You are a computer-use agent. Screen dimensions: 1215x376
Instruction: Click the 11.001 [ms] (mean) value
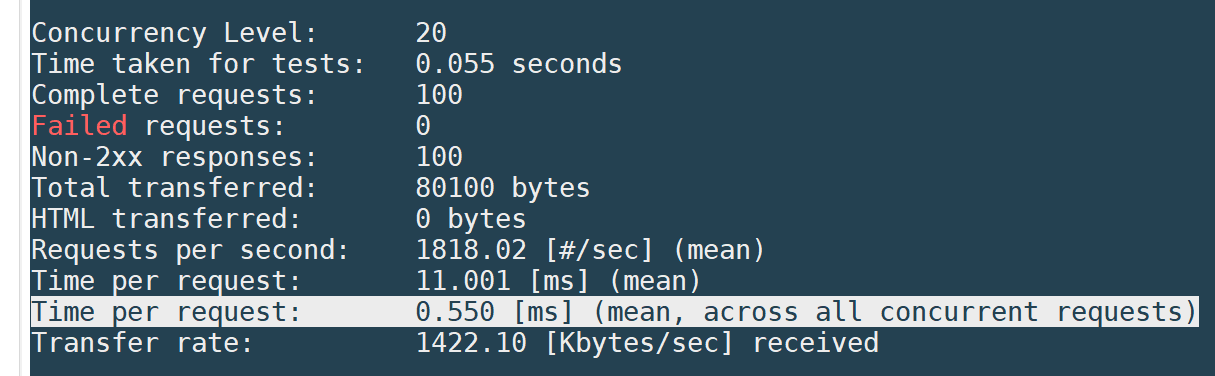(x=559, y=281)
